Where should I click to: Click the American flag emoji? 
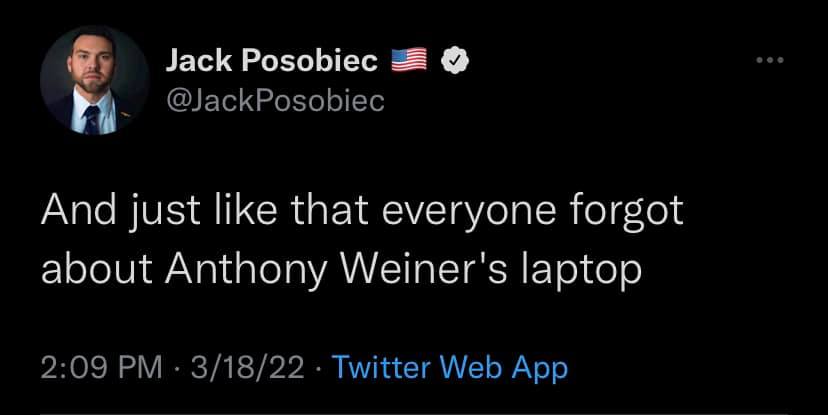point(408,62)
